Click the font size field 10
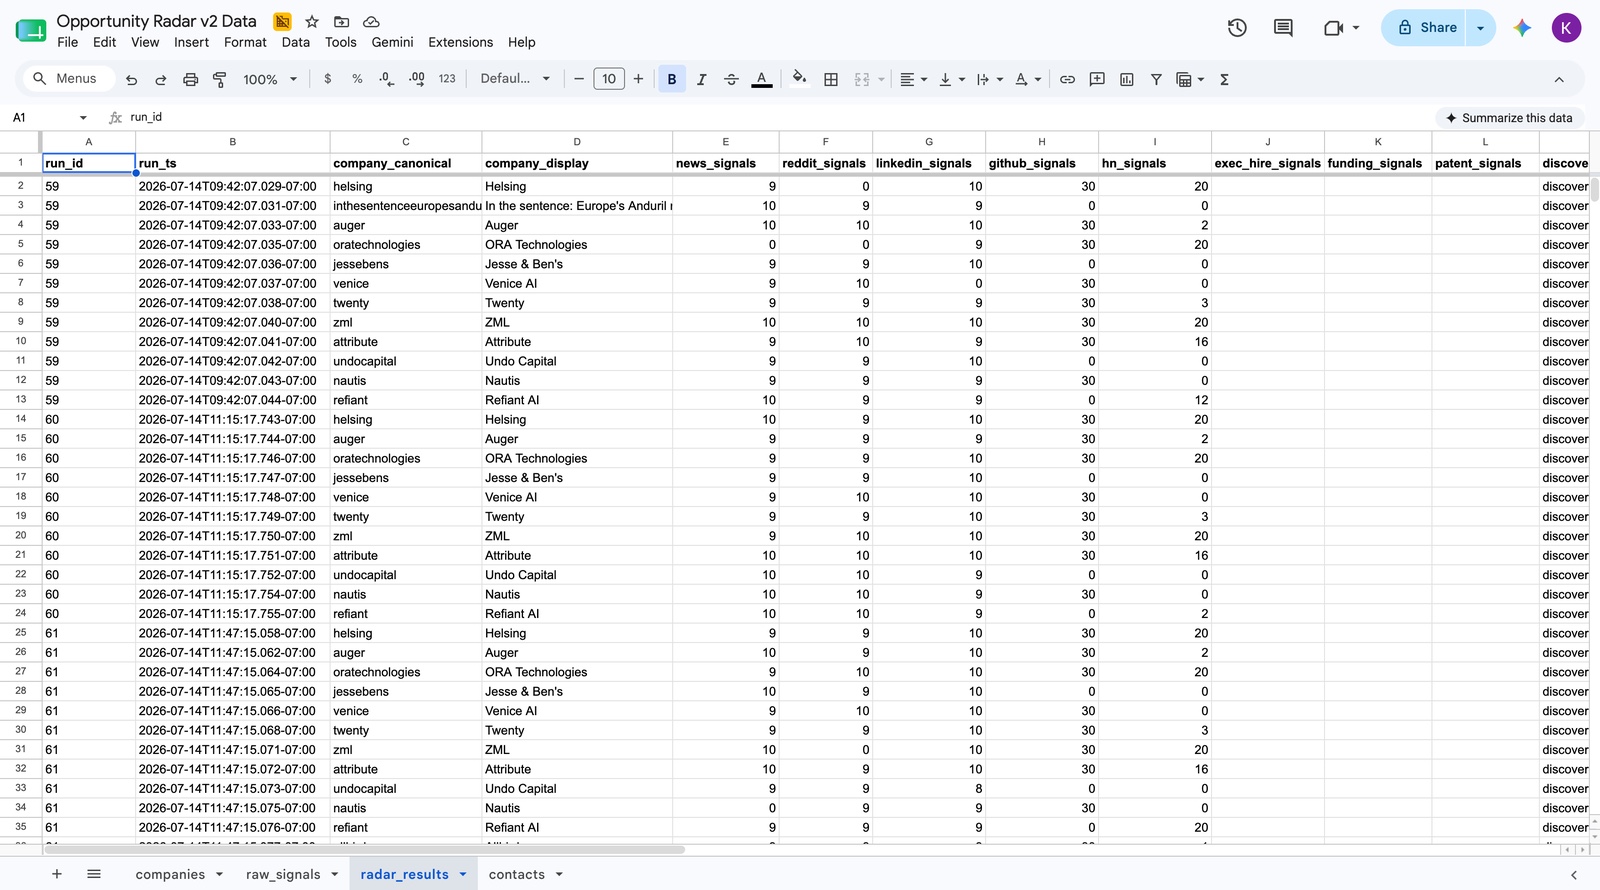1600x890 pixels. [x=609, y=79]
